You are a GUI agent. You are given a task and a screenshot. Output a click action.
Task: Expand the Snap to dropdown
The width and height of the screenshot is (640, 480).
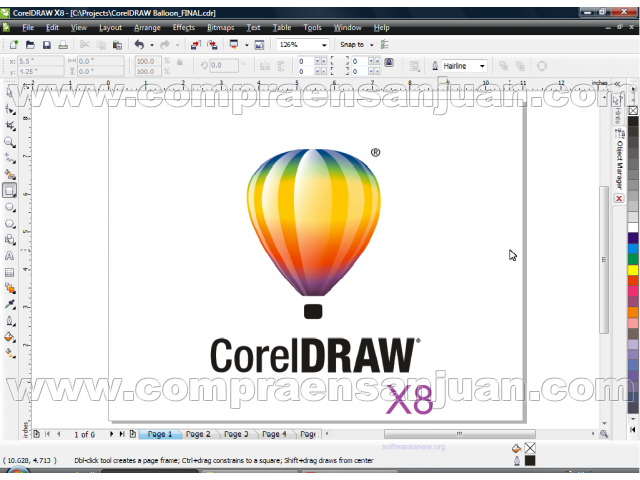(x=371, y=45)
